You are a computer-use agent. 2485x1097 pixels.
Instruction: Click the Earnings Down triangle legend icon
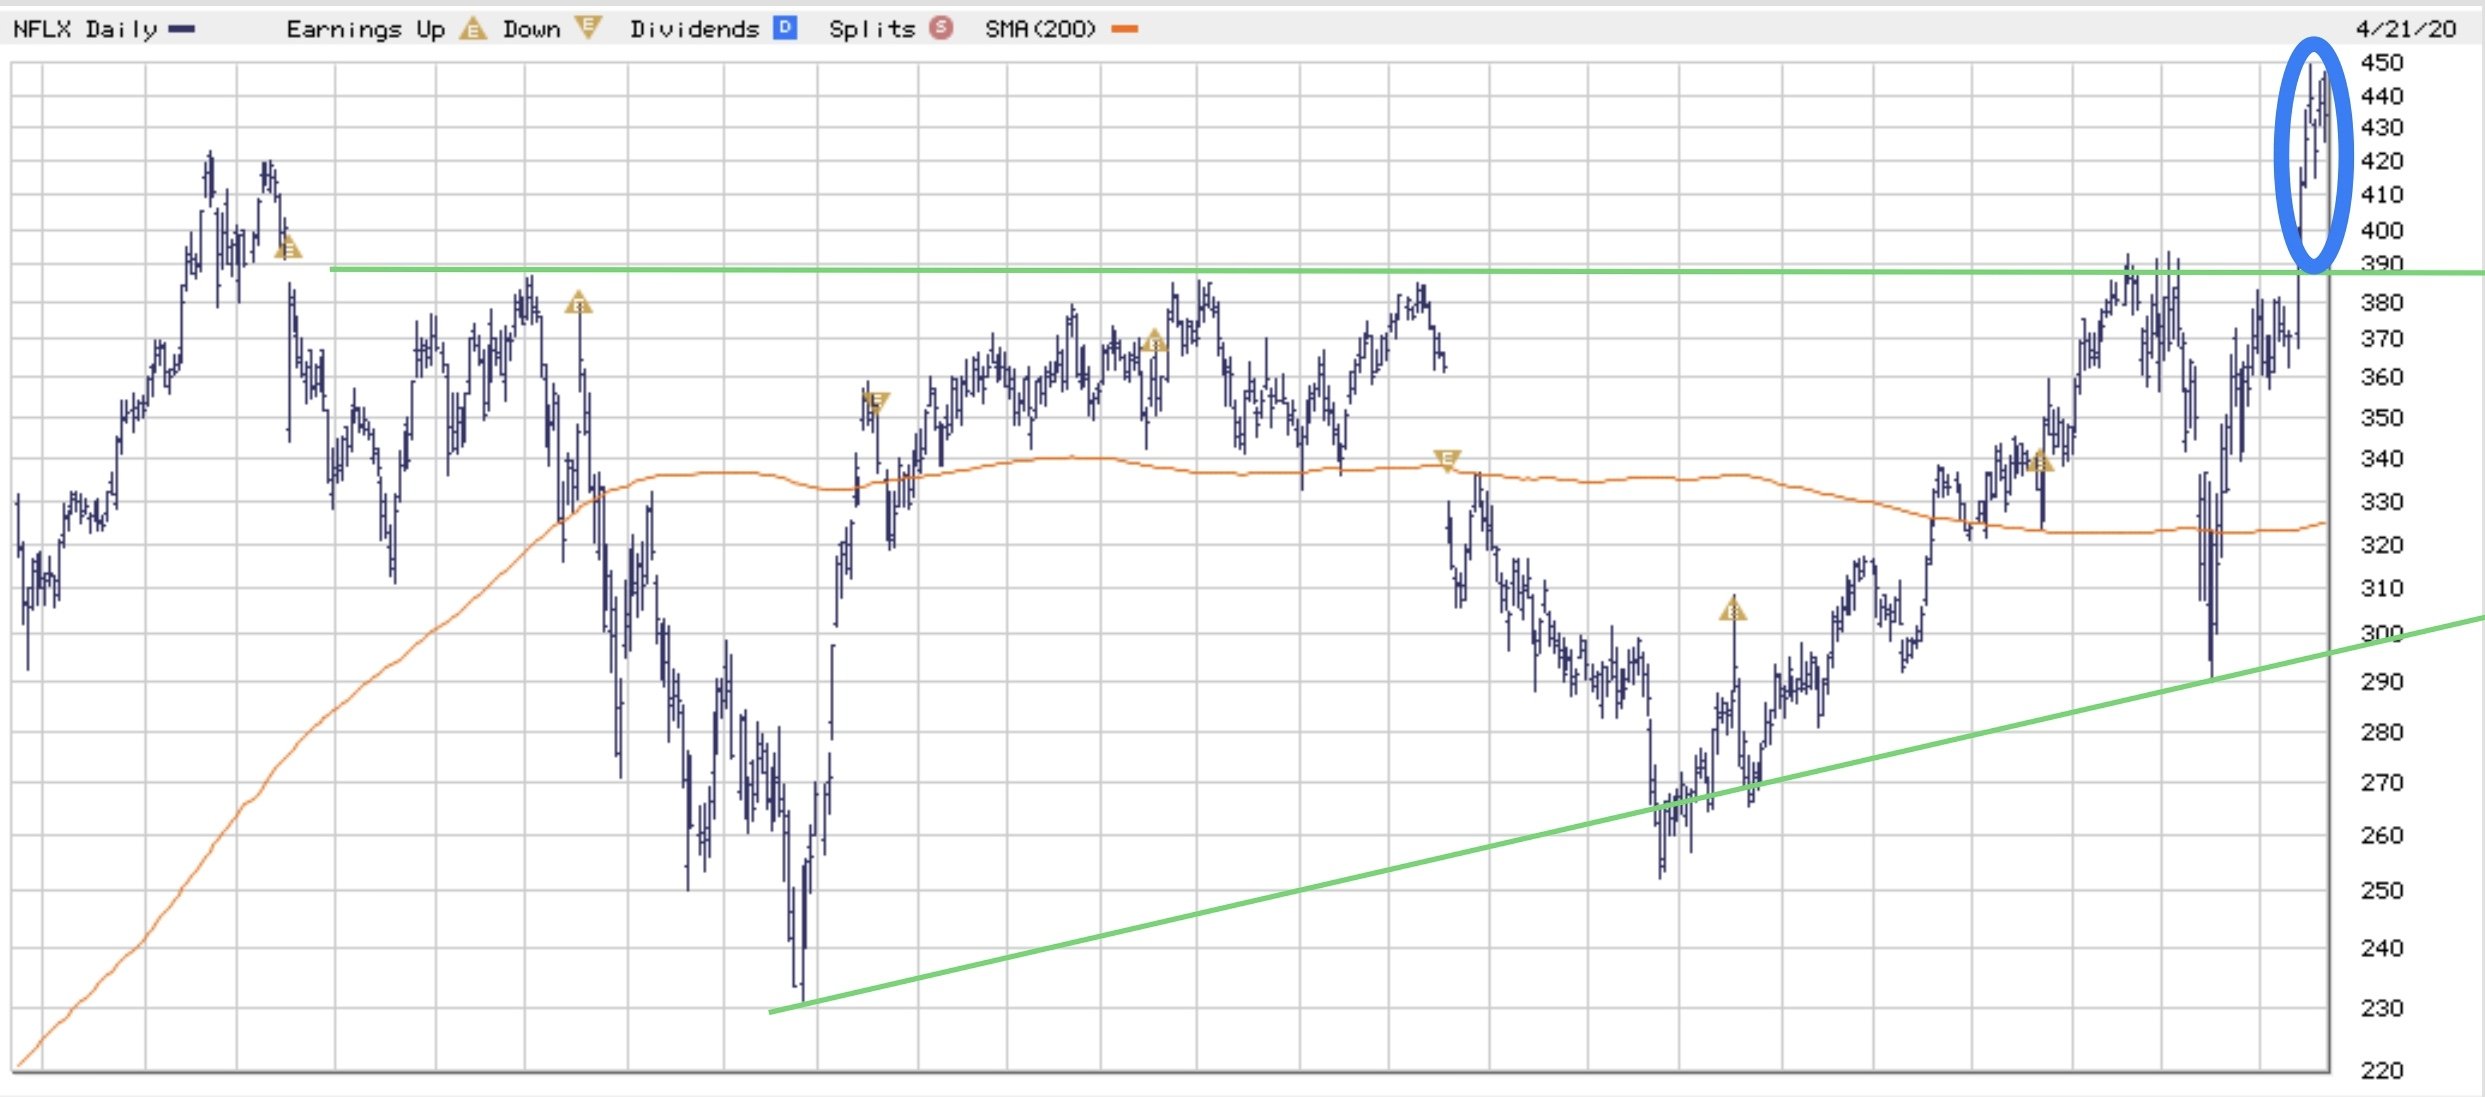tap(588, 28)
